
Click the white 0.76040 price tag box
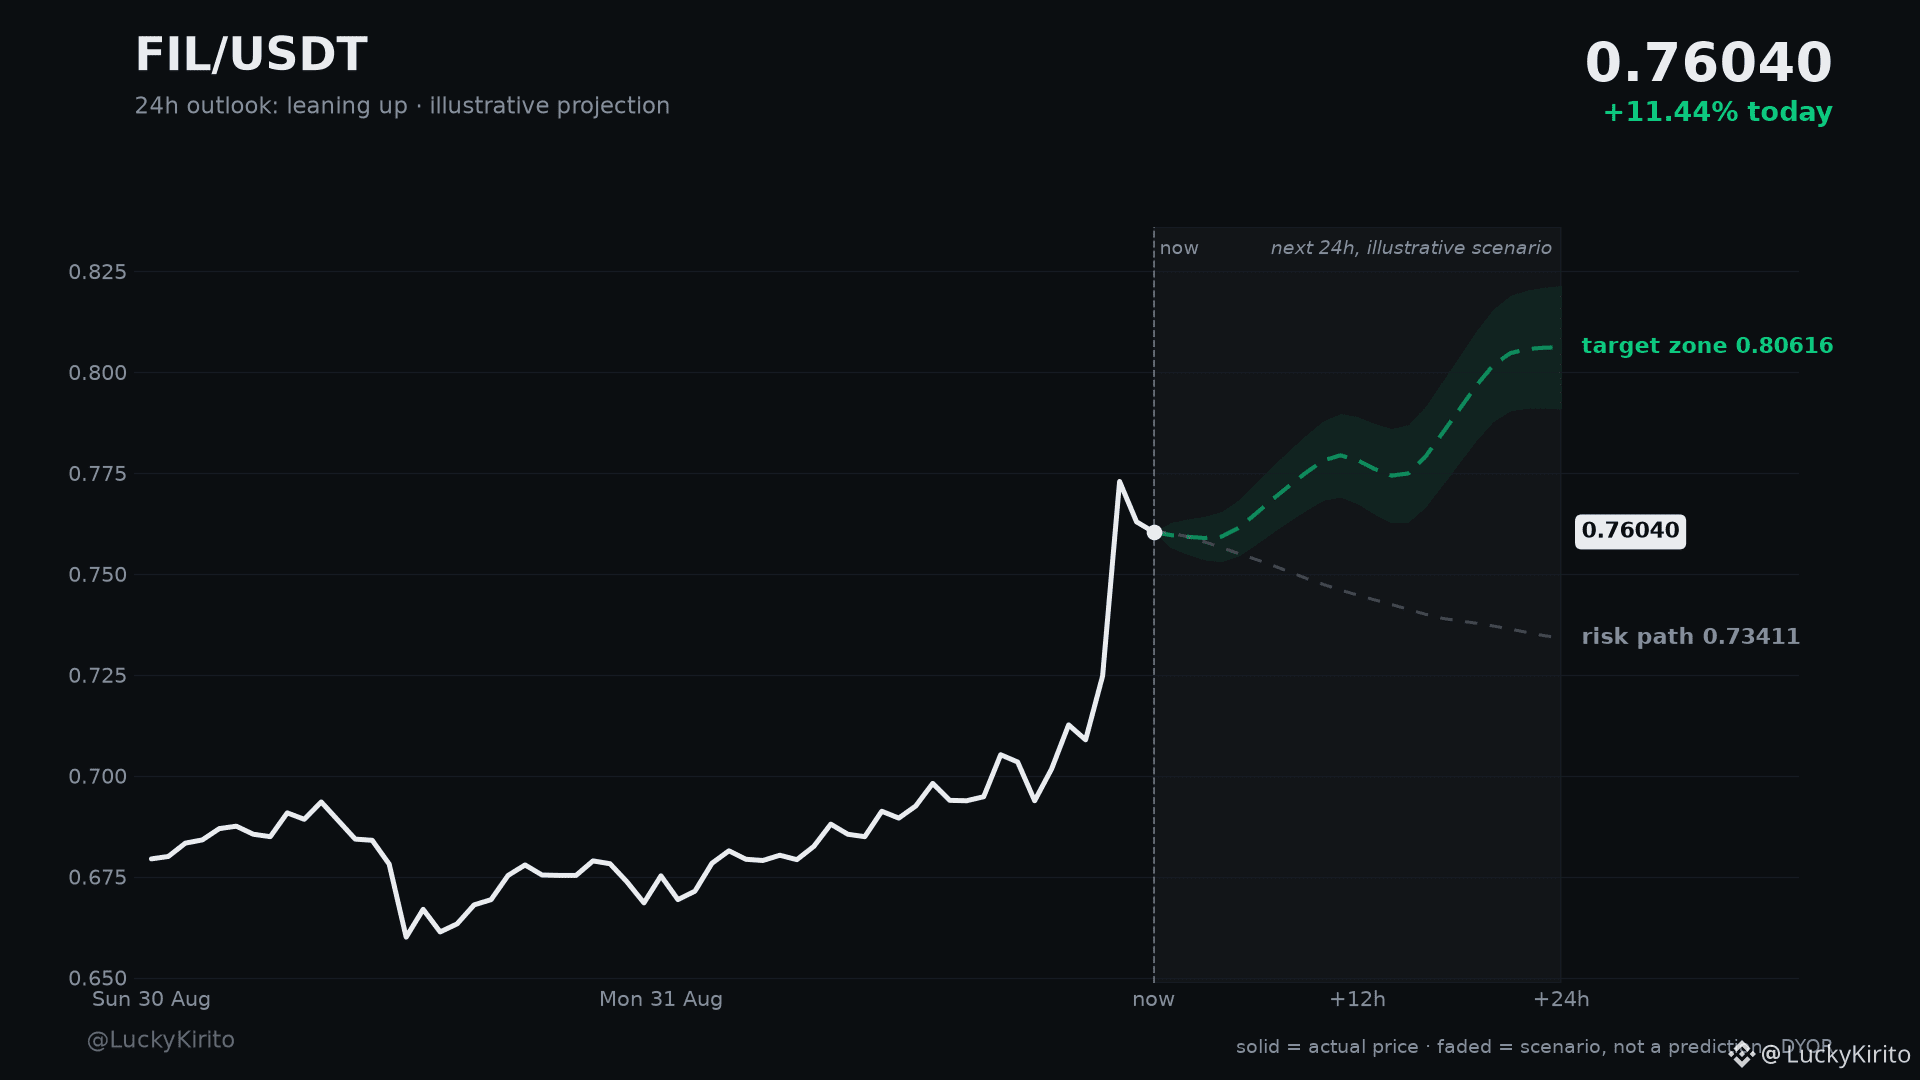[1630, 531]
